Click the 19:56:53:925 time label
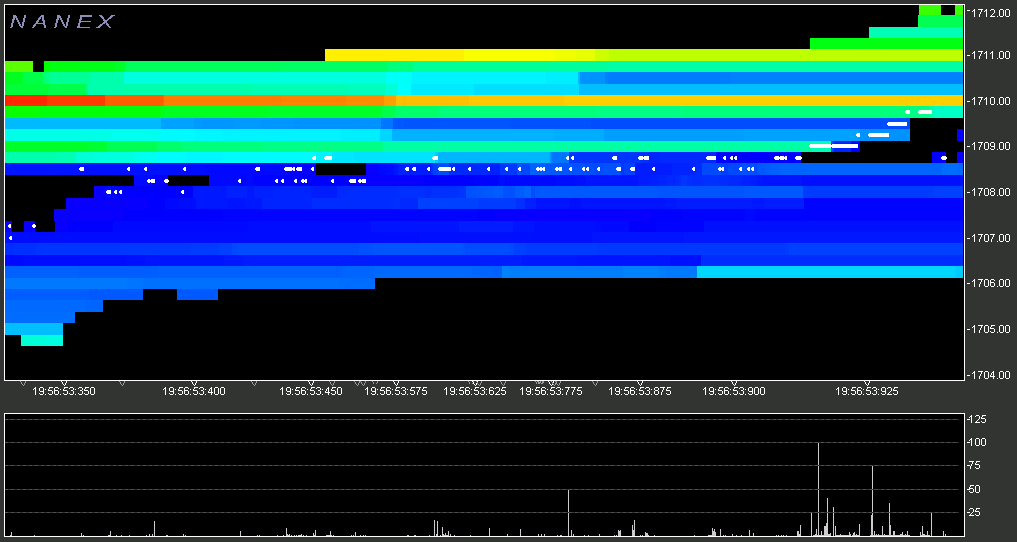This screenshot has width=1017, height=542. [867, 392]
